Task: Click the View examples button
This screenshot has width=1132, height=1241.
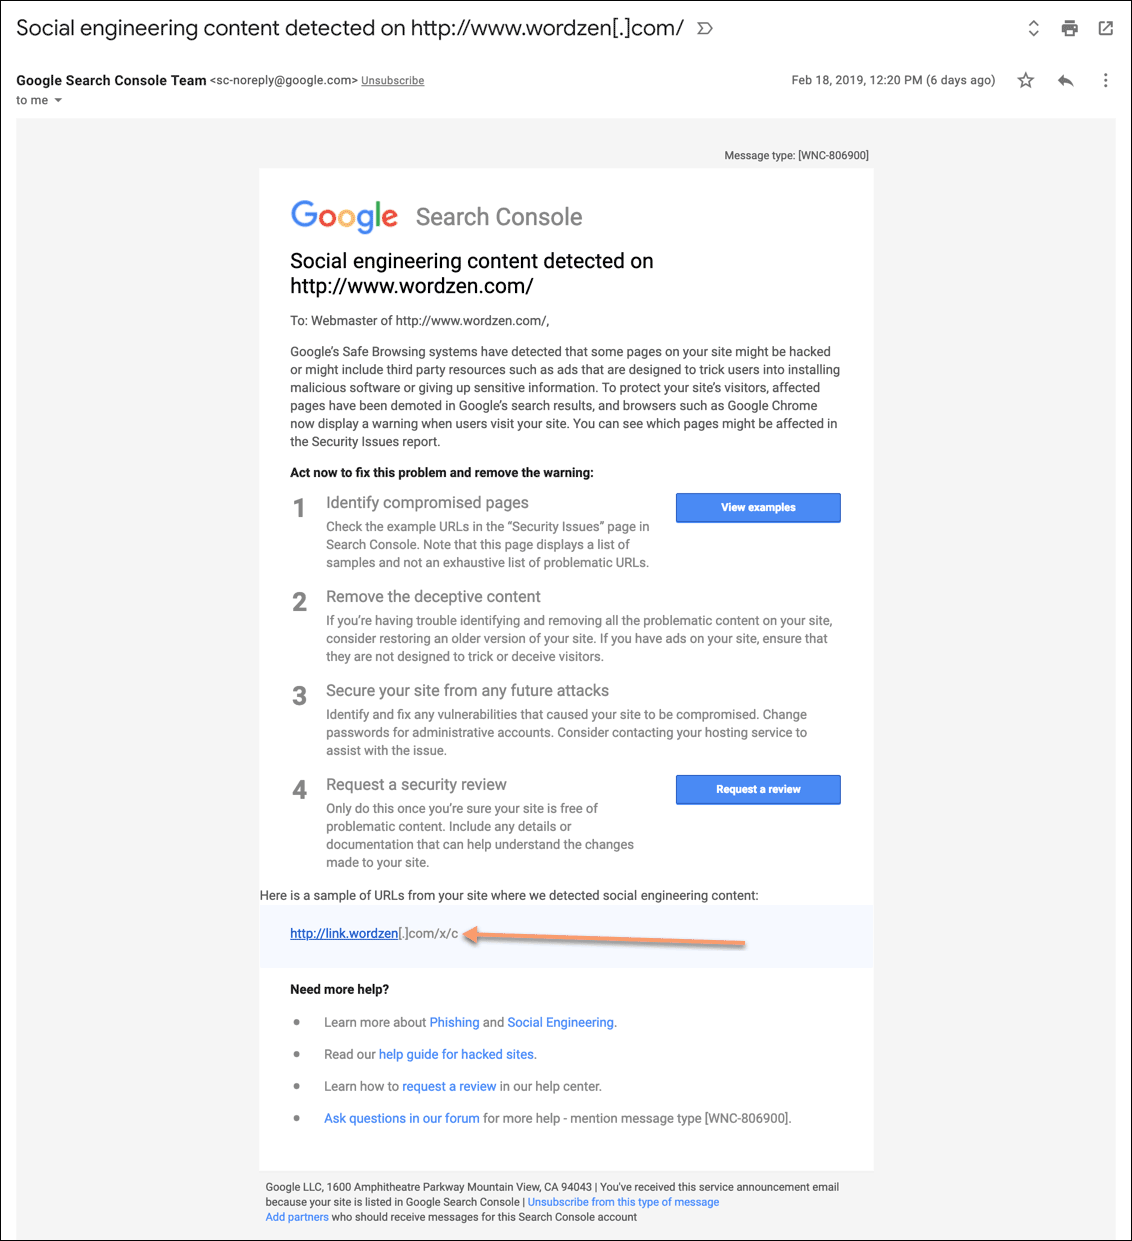Action: pyautogui.click(x=758, y=508)
